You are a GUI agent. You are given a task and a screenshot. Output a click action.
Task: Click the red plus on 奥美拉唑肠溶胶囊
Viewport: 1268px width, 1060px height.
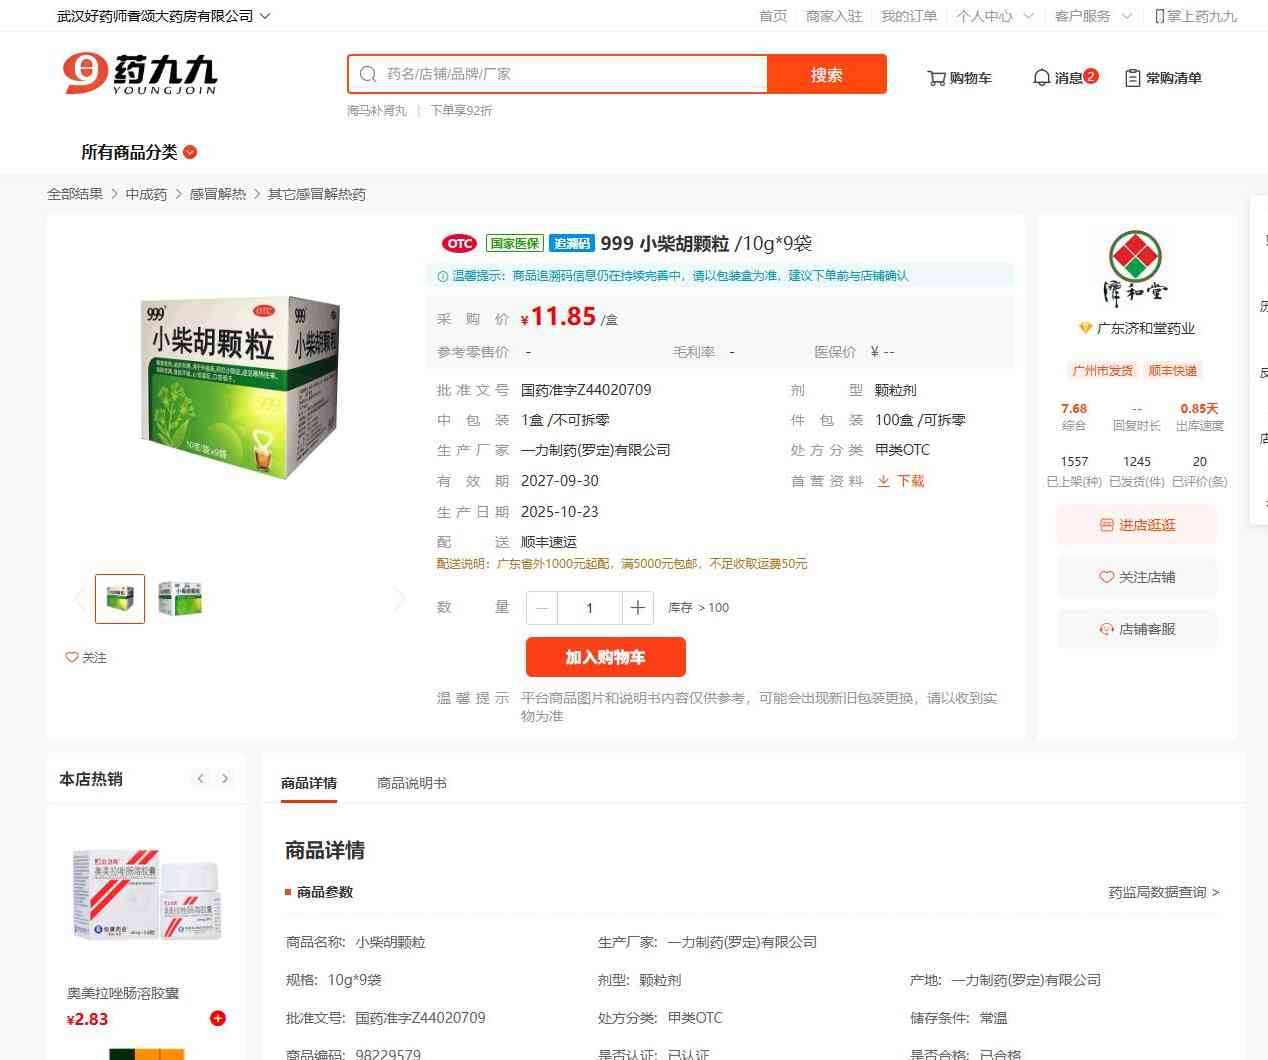point(218,1018)
